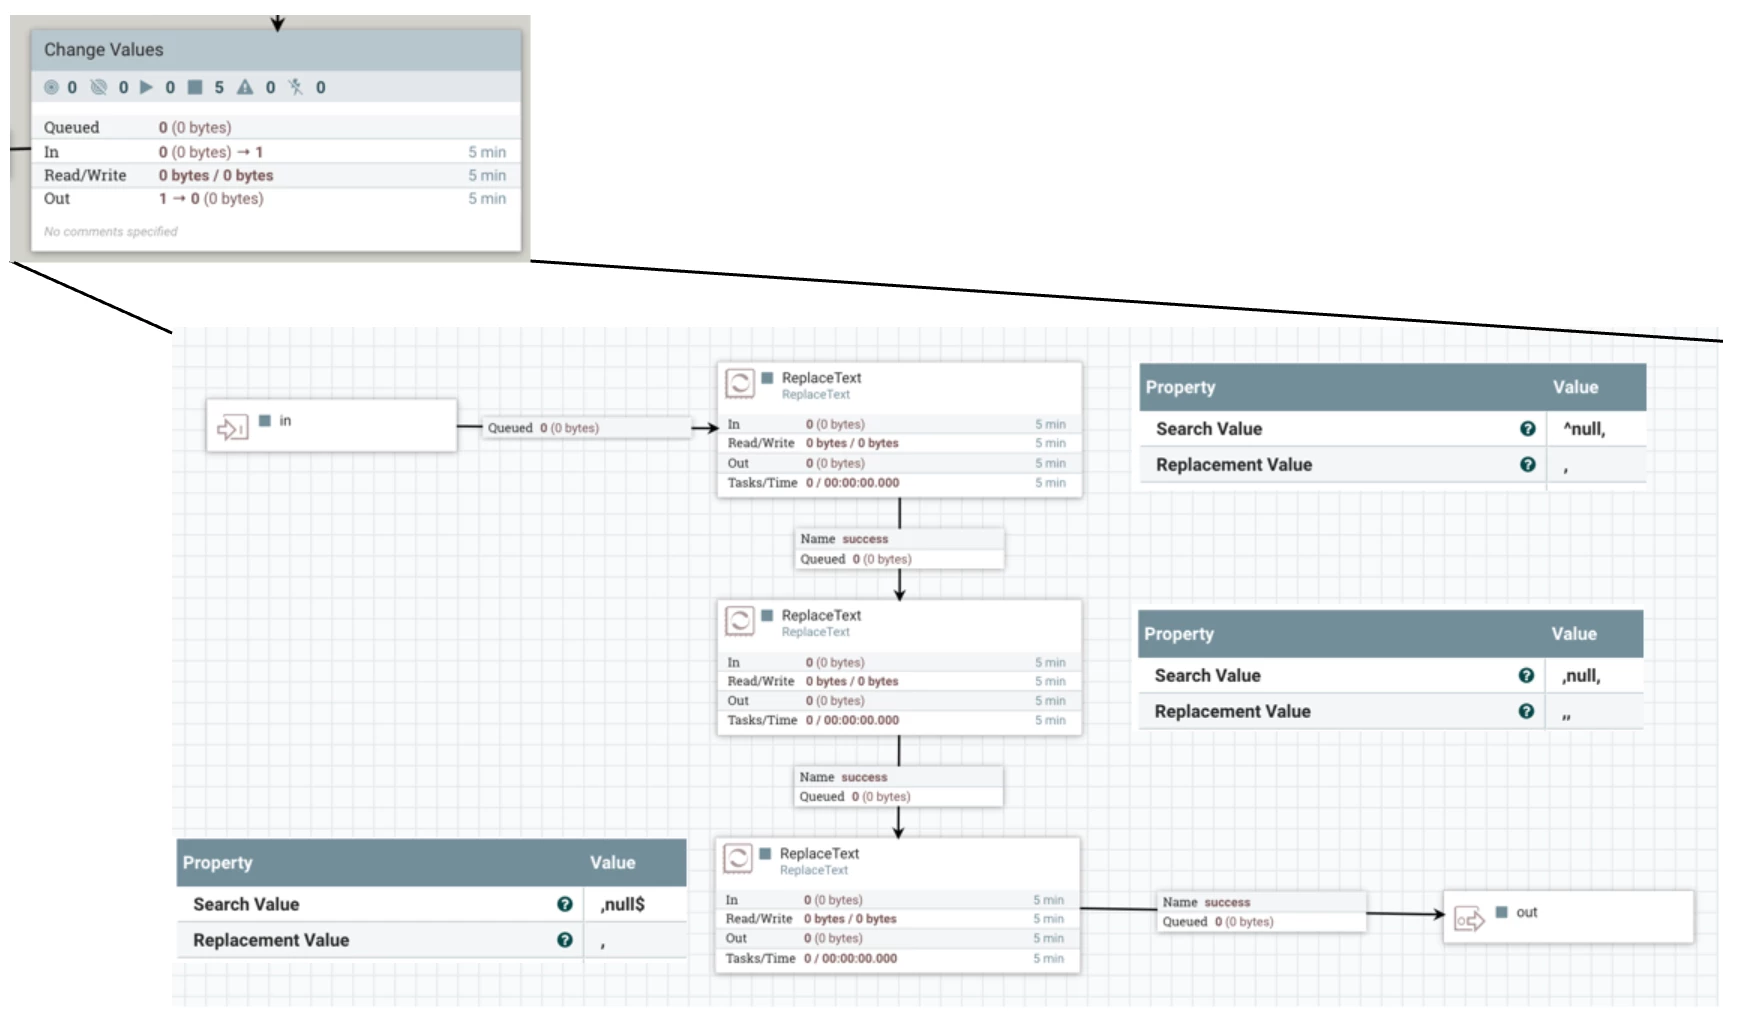Click the running play icon in Change Values
Viewport: 1740px width, 1024px height.
tap(146, 87)
